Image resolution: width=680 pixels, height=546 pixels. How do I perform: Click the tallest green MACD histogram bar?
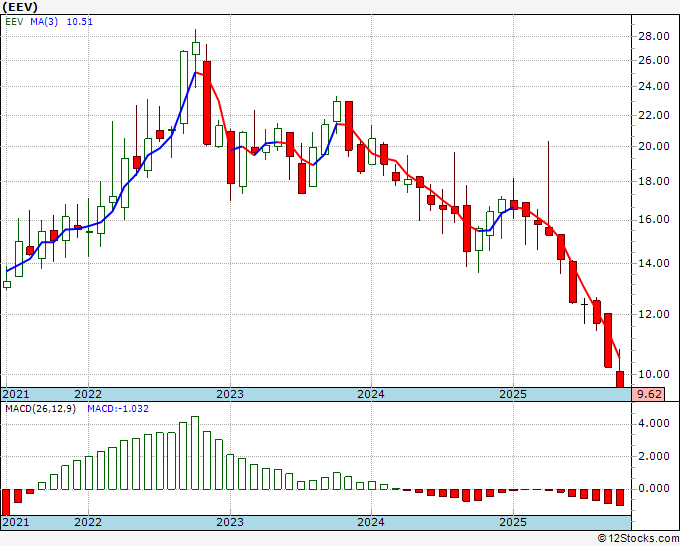coord(195,453)
